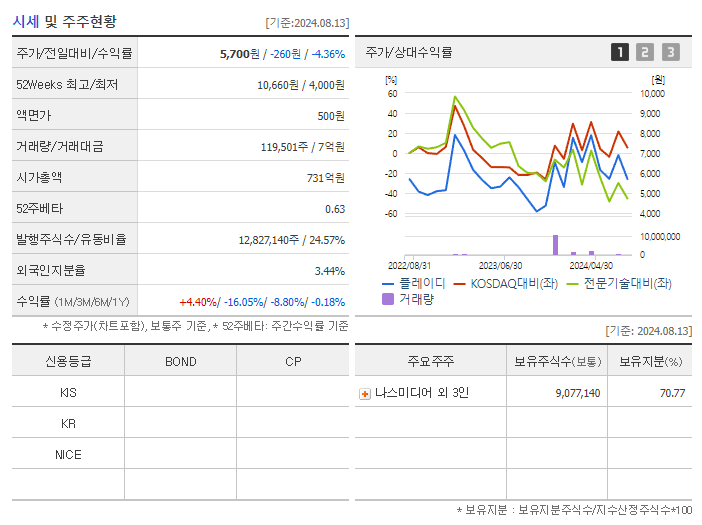Click the +4.40% one-month return
The height and width of the screenshot is (525, 702).
pyautogui.click(x=198, y=302)
